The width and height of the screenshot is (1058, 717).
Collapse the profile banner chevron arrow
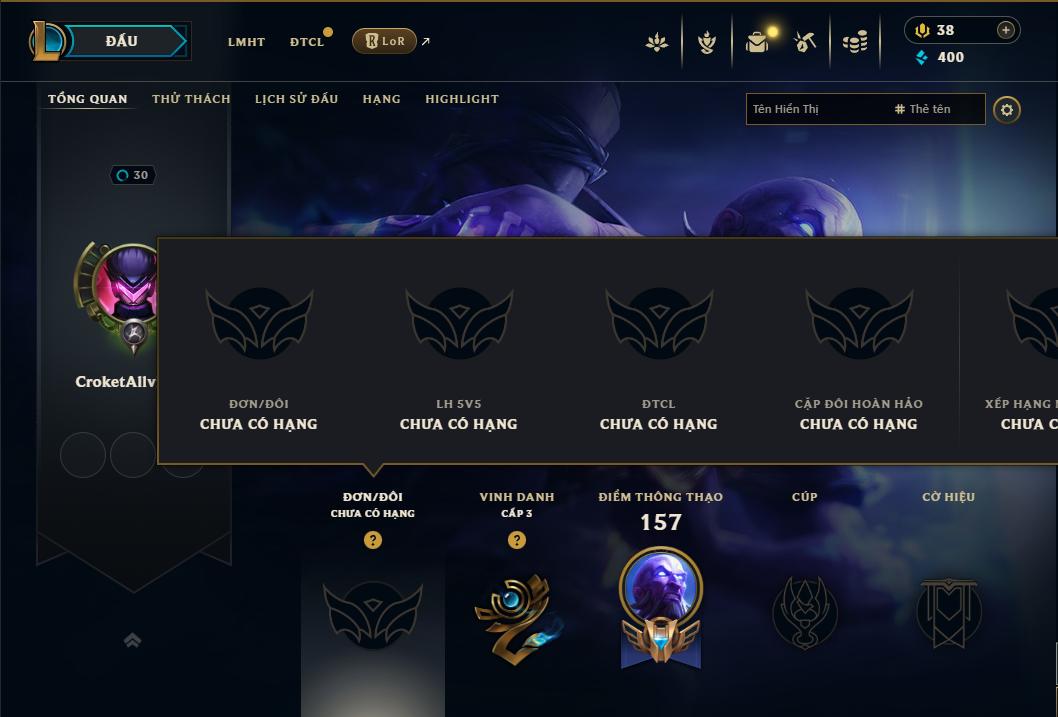pos(133,640)
